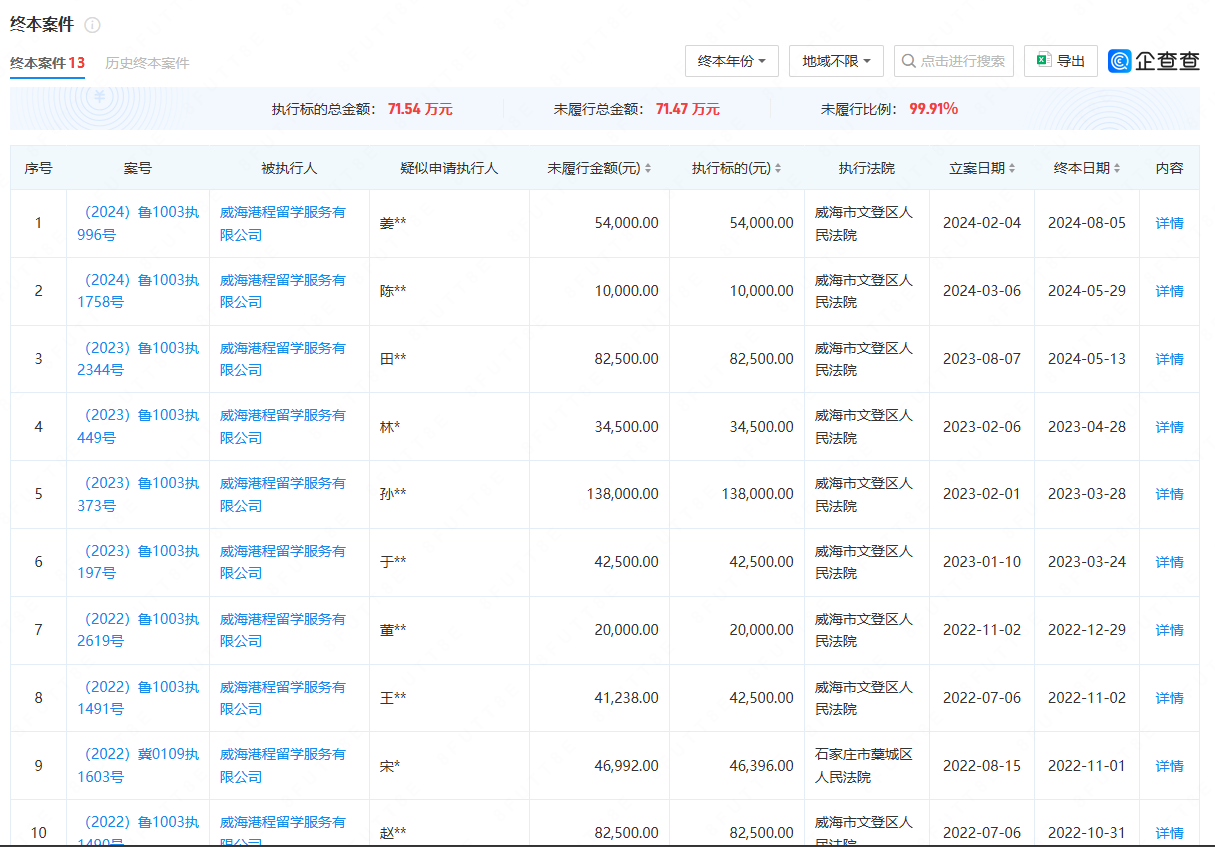Click the 企查查 logo
This screenshot has width=1215, height=847.
1154,61
